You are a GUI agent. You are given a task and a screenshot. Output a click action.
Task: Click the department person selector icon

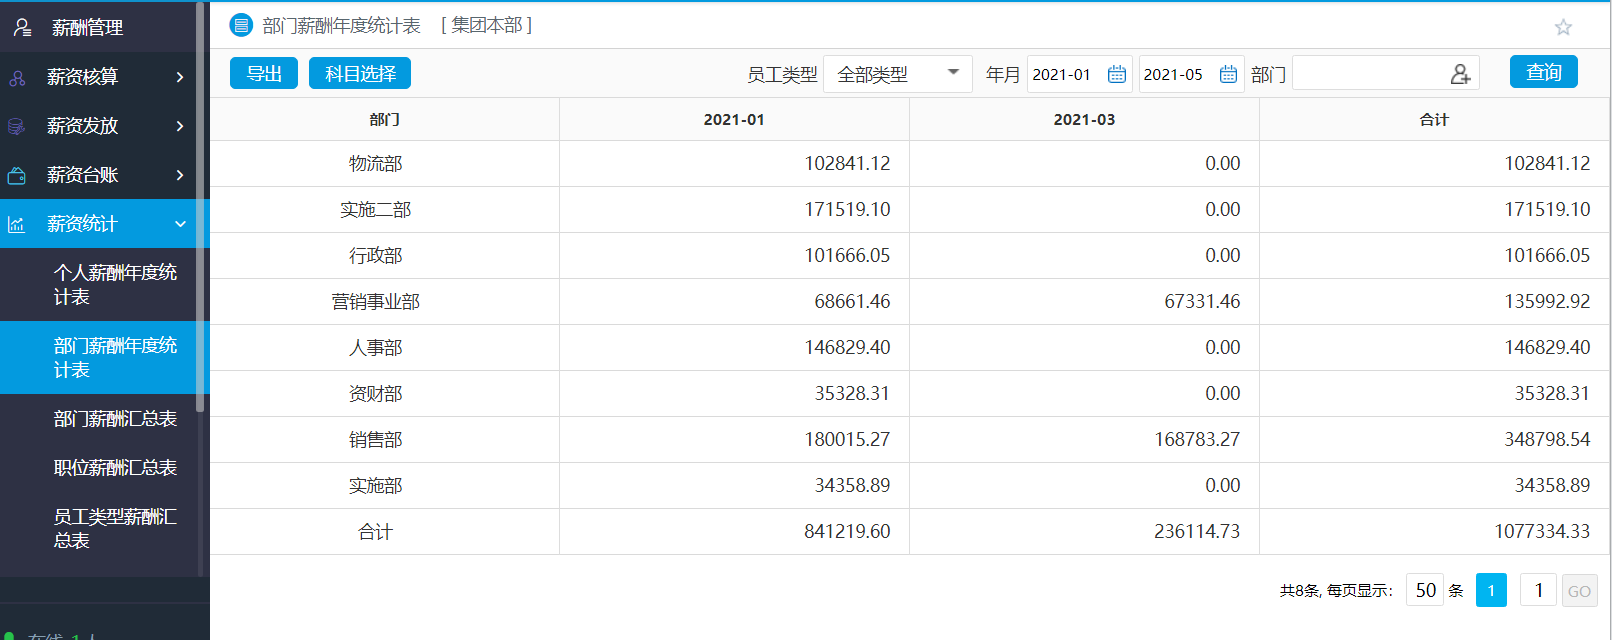point(1460,74)
